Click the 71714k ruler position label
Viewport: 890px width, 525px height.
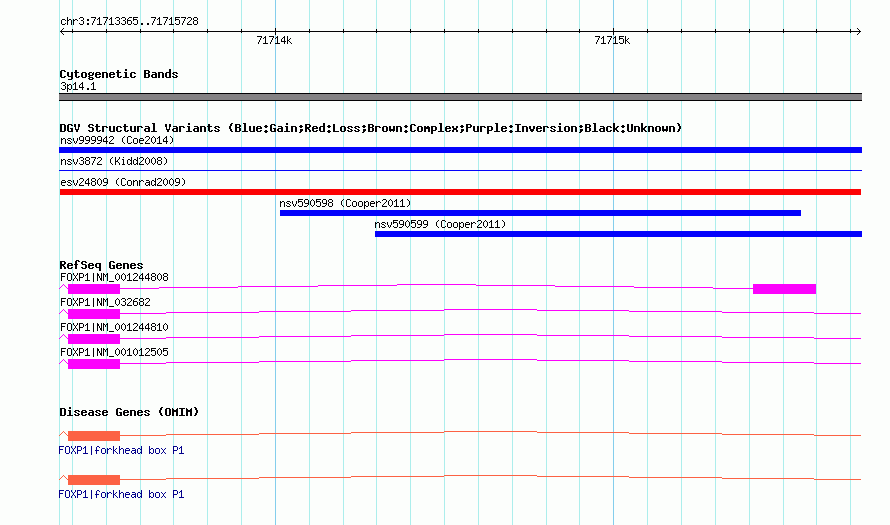click(274, 40)
